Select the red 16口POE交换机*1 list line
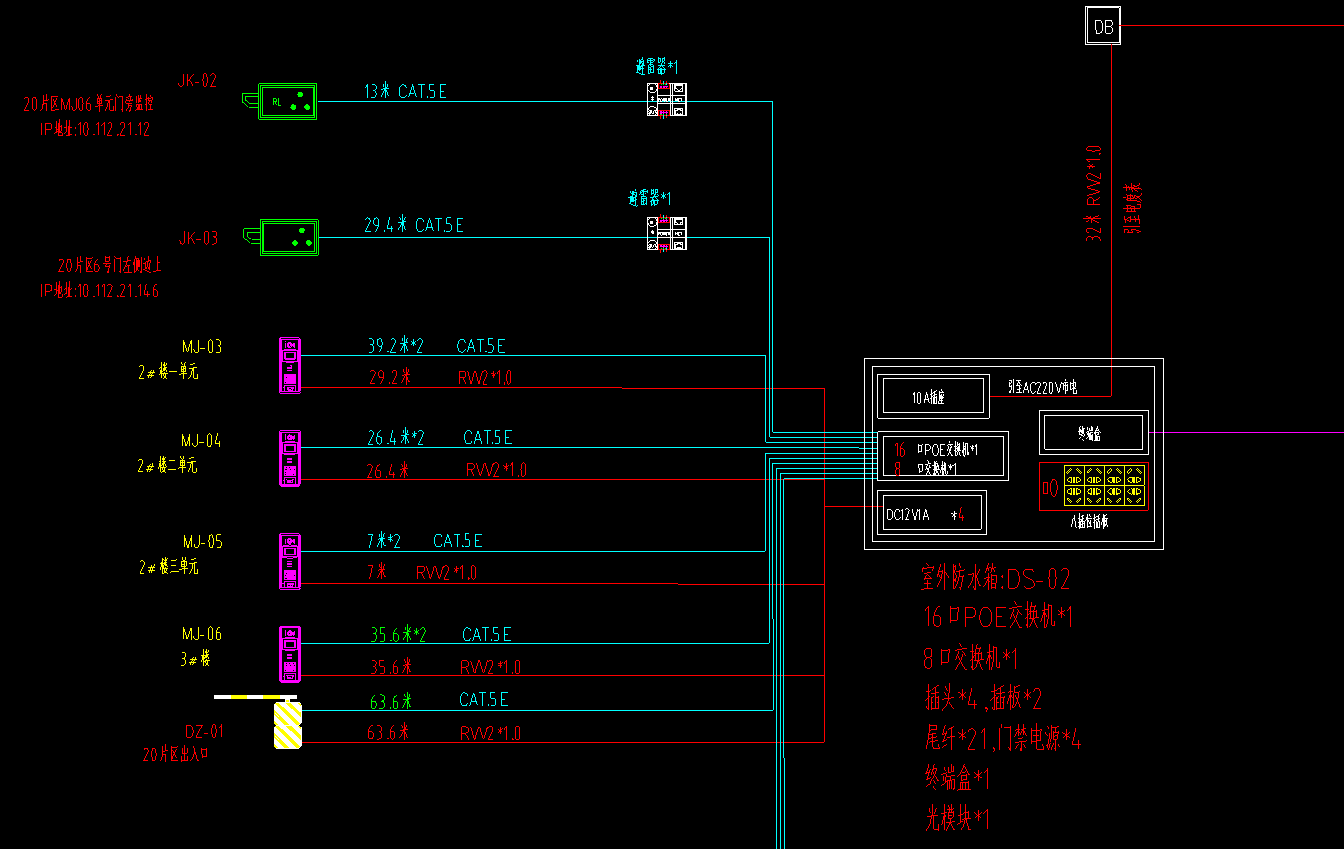The width and height of the screenshot is (1344, 849). point(998,617)
